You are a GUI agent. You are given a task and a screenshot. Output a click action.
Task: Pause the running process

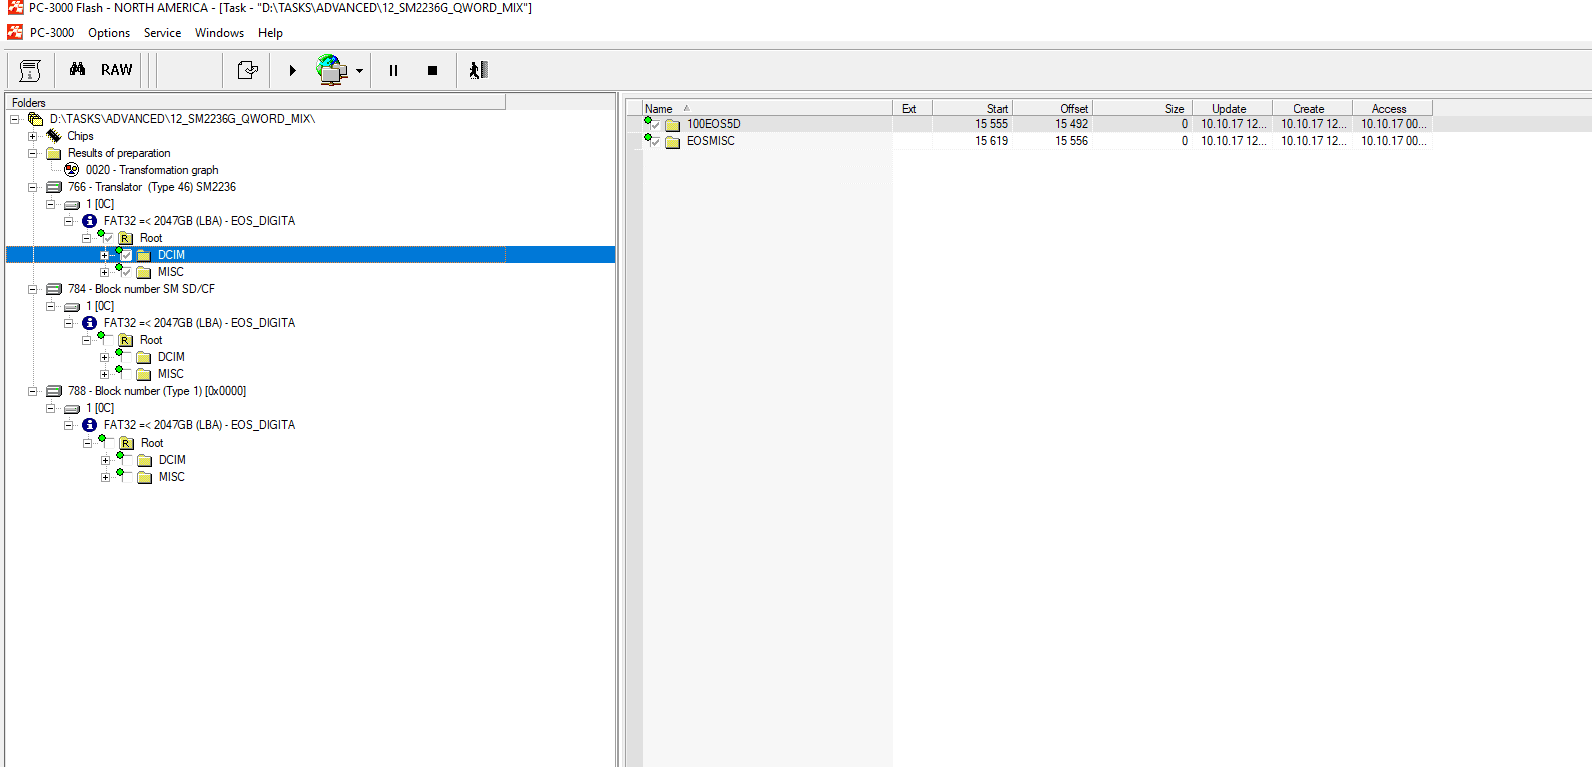[393, 71]
